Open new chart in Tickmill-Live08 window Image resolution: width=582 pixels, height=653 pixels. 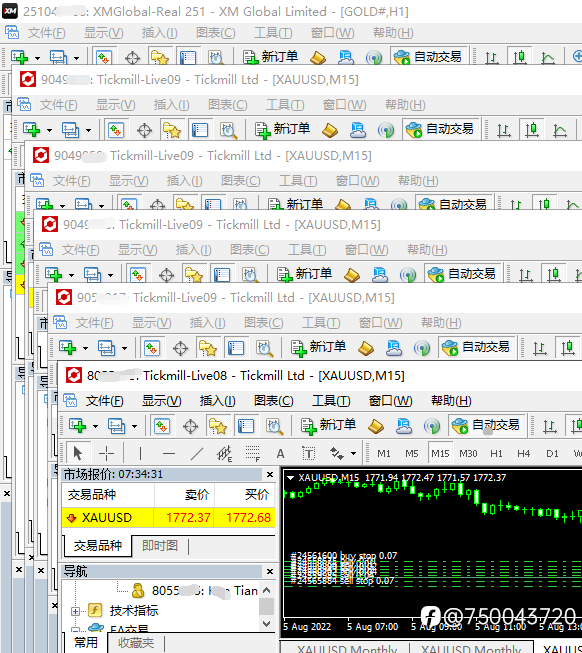tap(77, 426)
